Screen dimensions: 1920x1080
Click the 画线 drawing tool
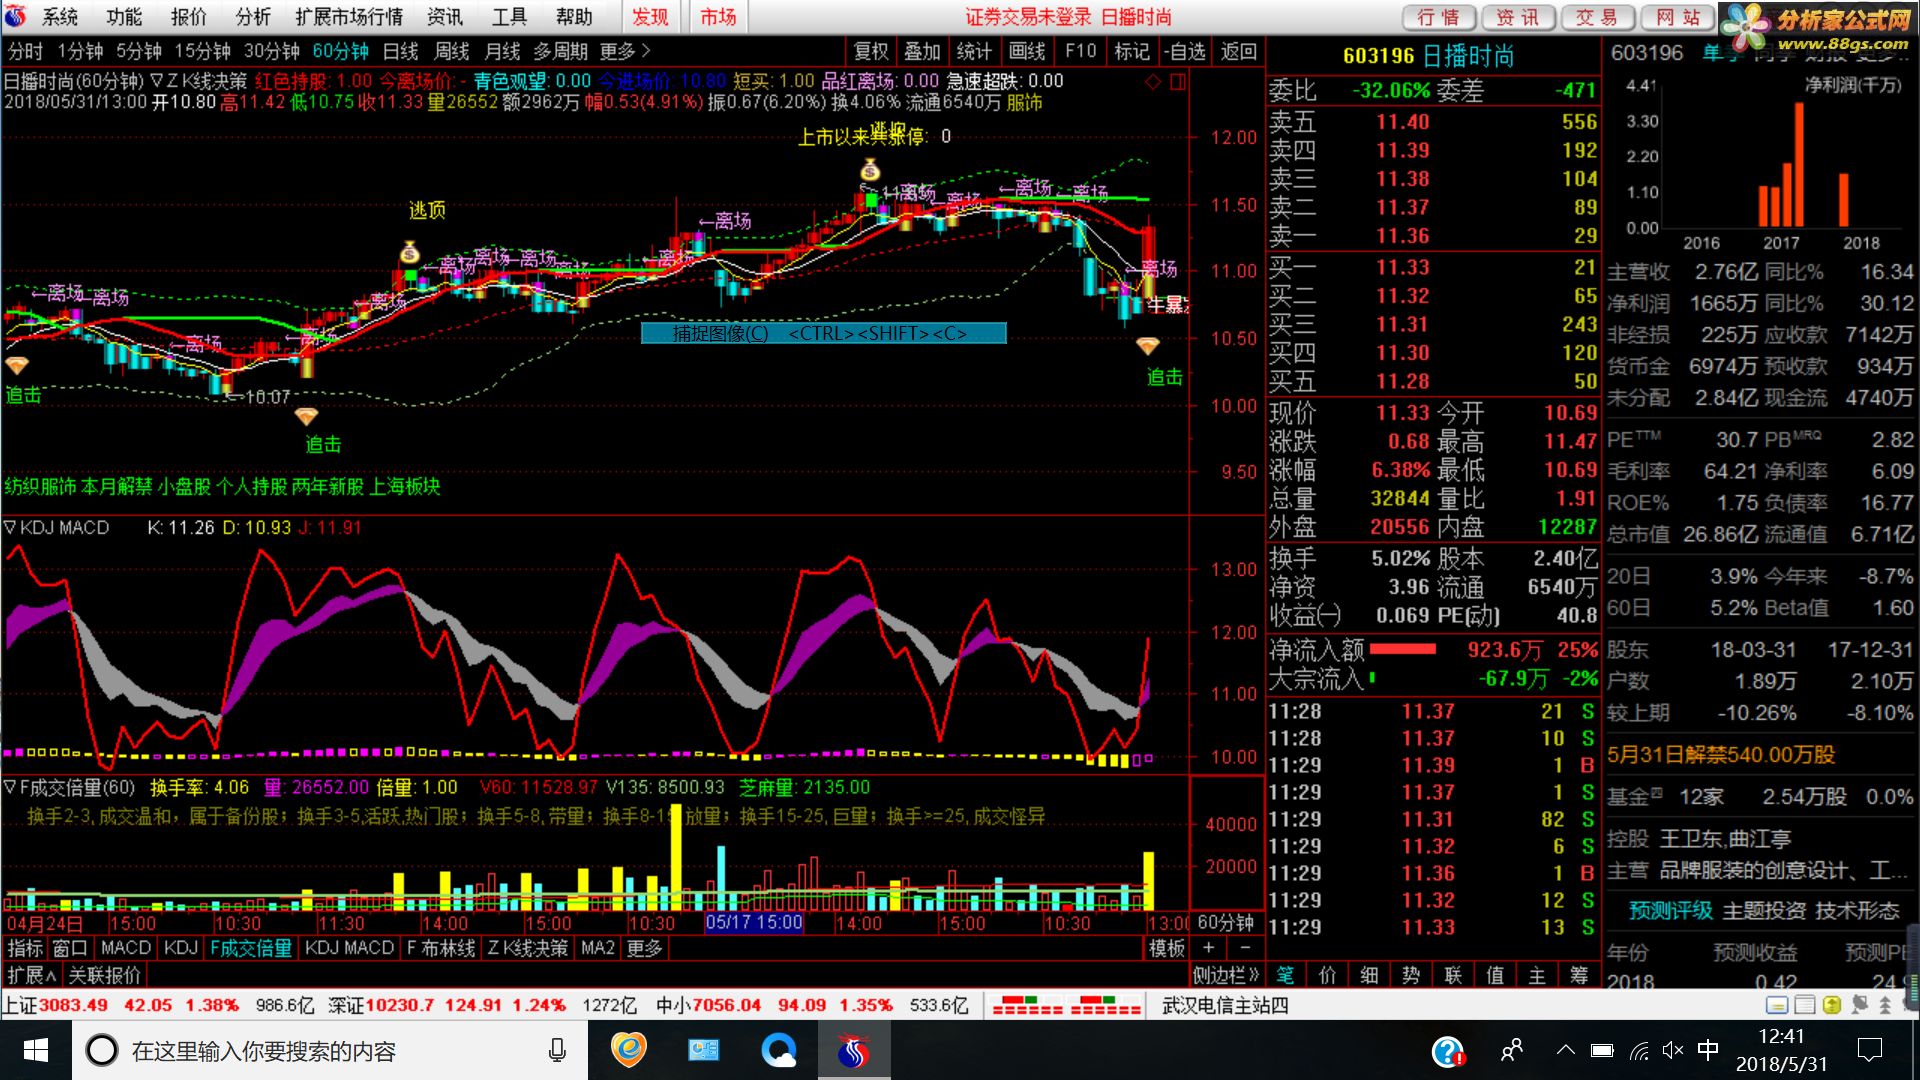1027,51
